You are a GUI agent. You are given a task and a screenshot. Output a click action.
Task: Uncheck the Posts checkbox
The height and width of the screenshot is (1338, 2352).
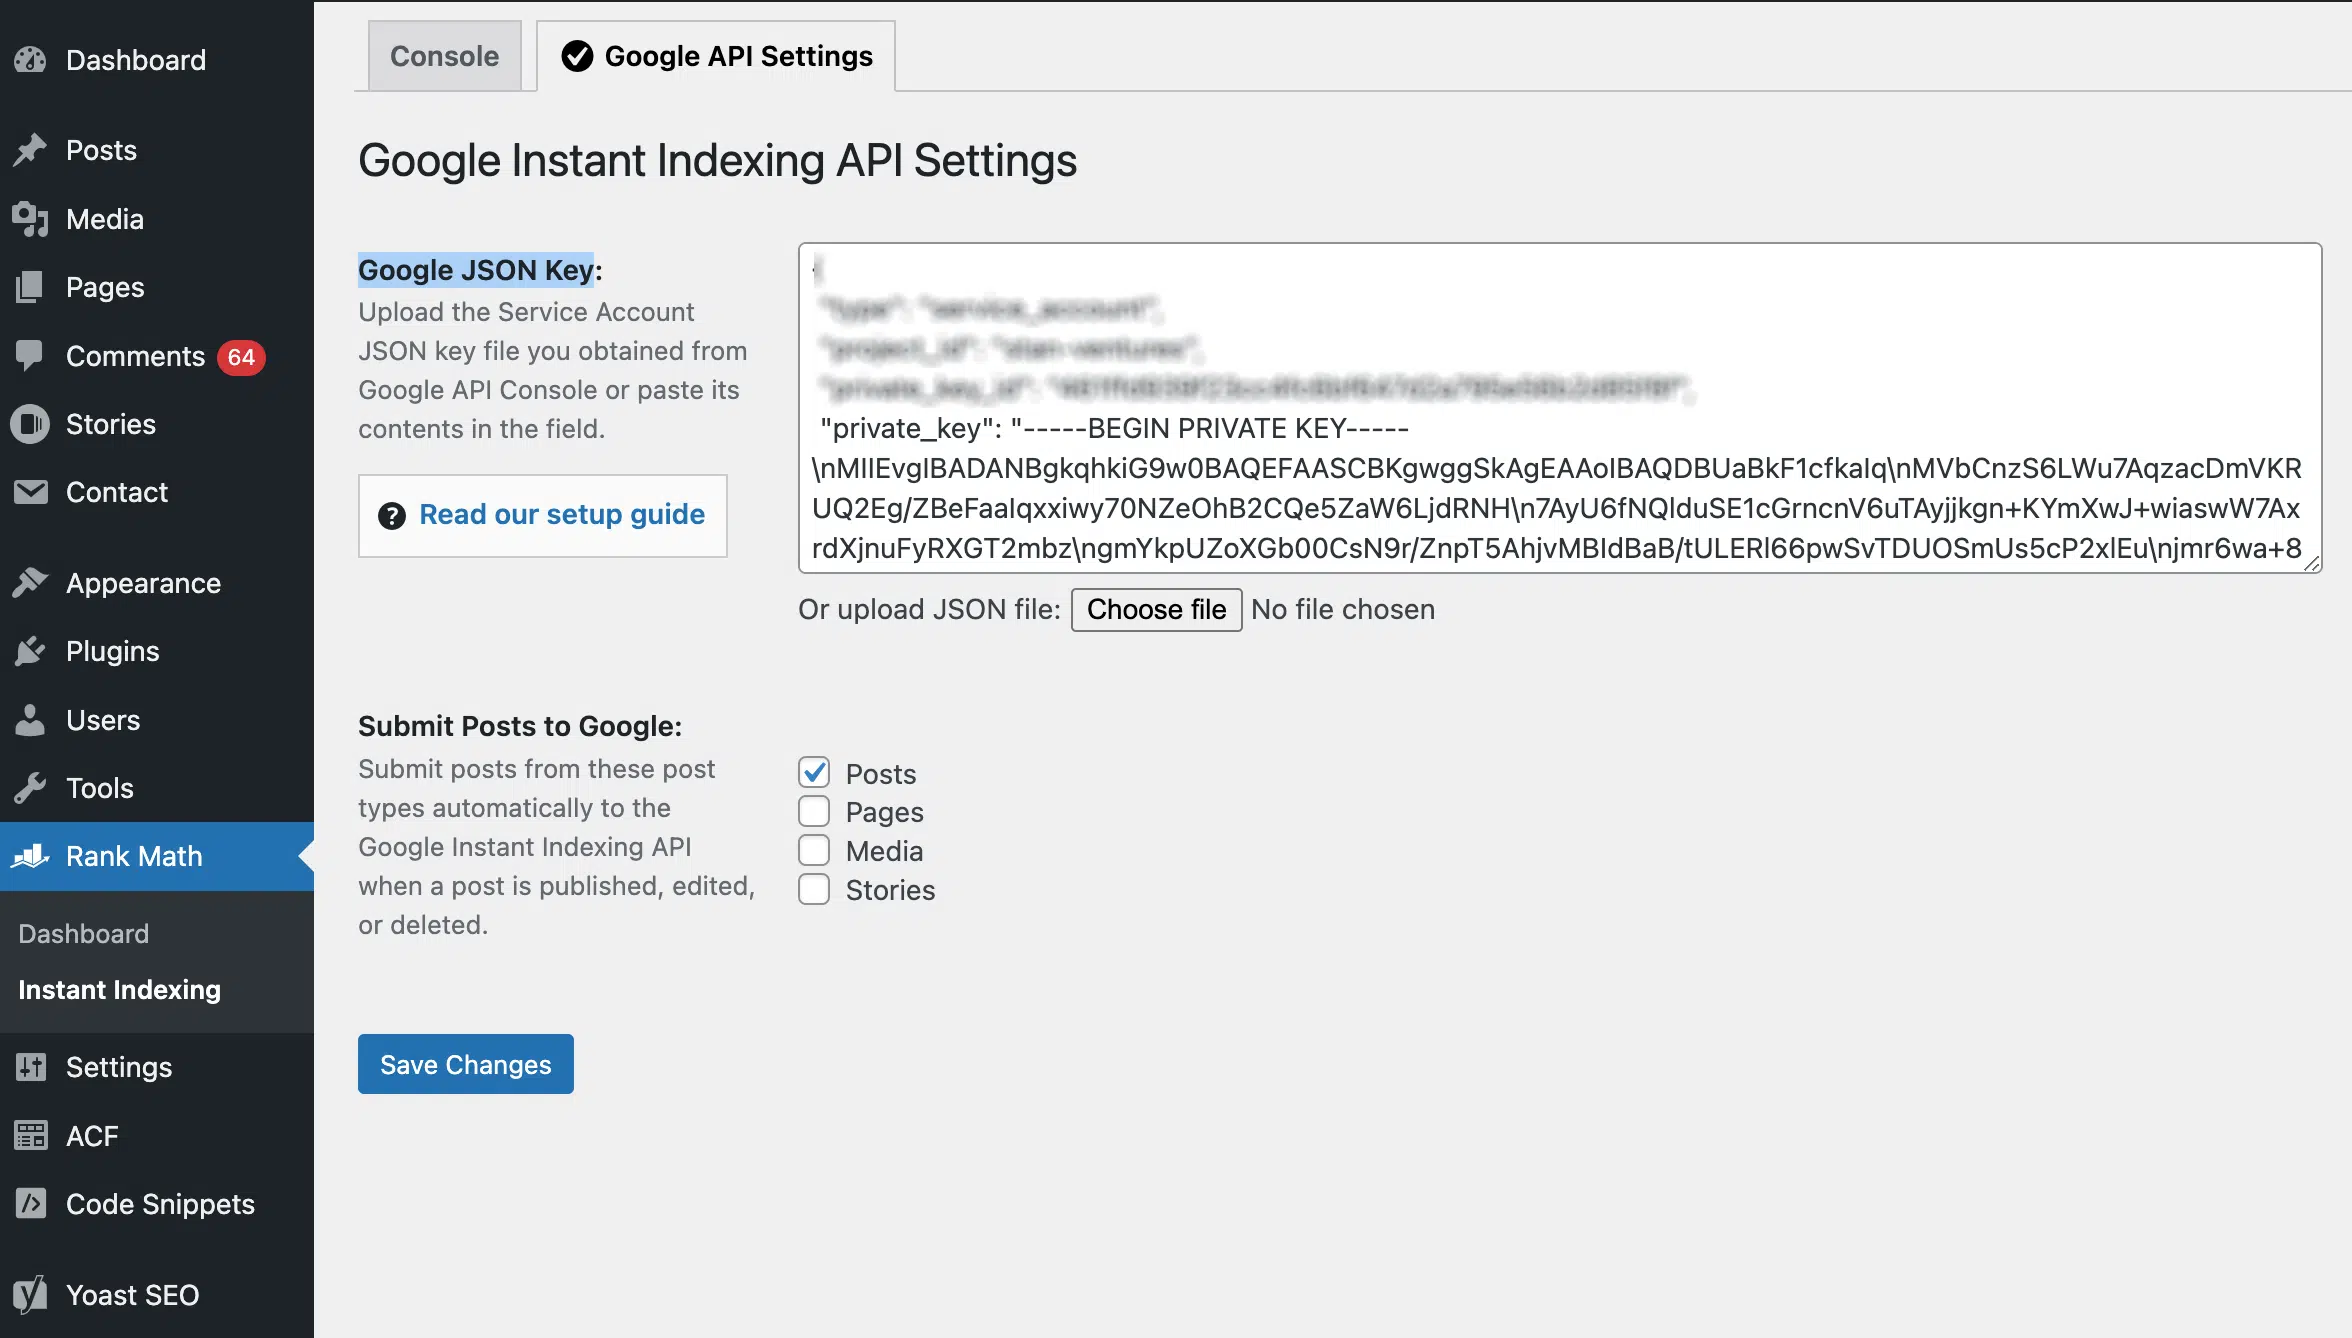pos(814,773)
